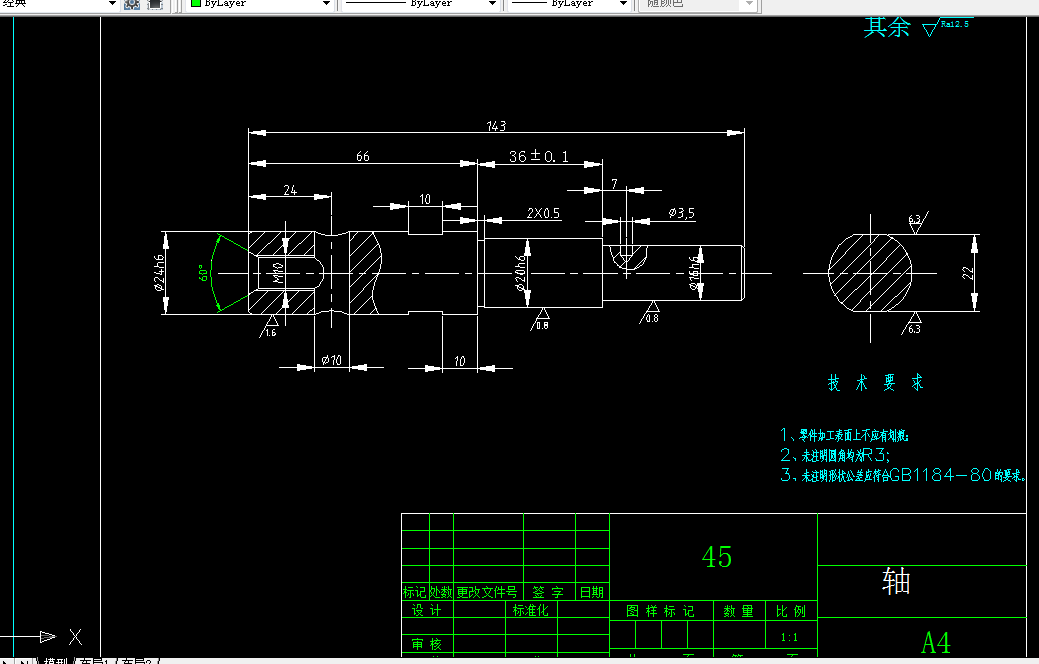Image resolution: width=1039 pixels, height=664 pixels.
Task: Select the 数量 title block label
Action: [x=738, y=611]
